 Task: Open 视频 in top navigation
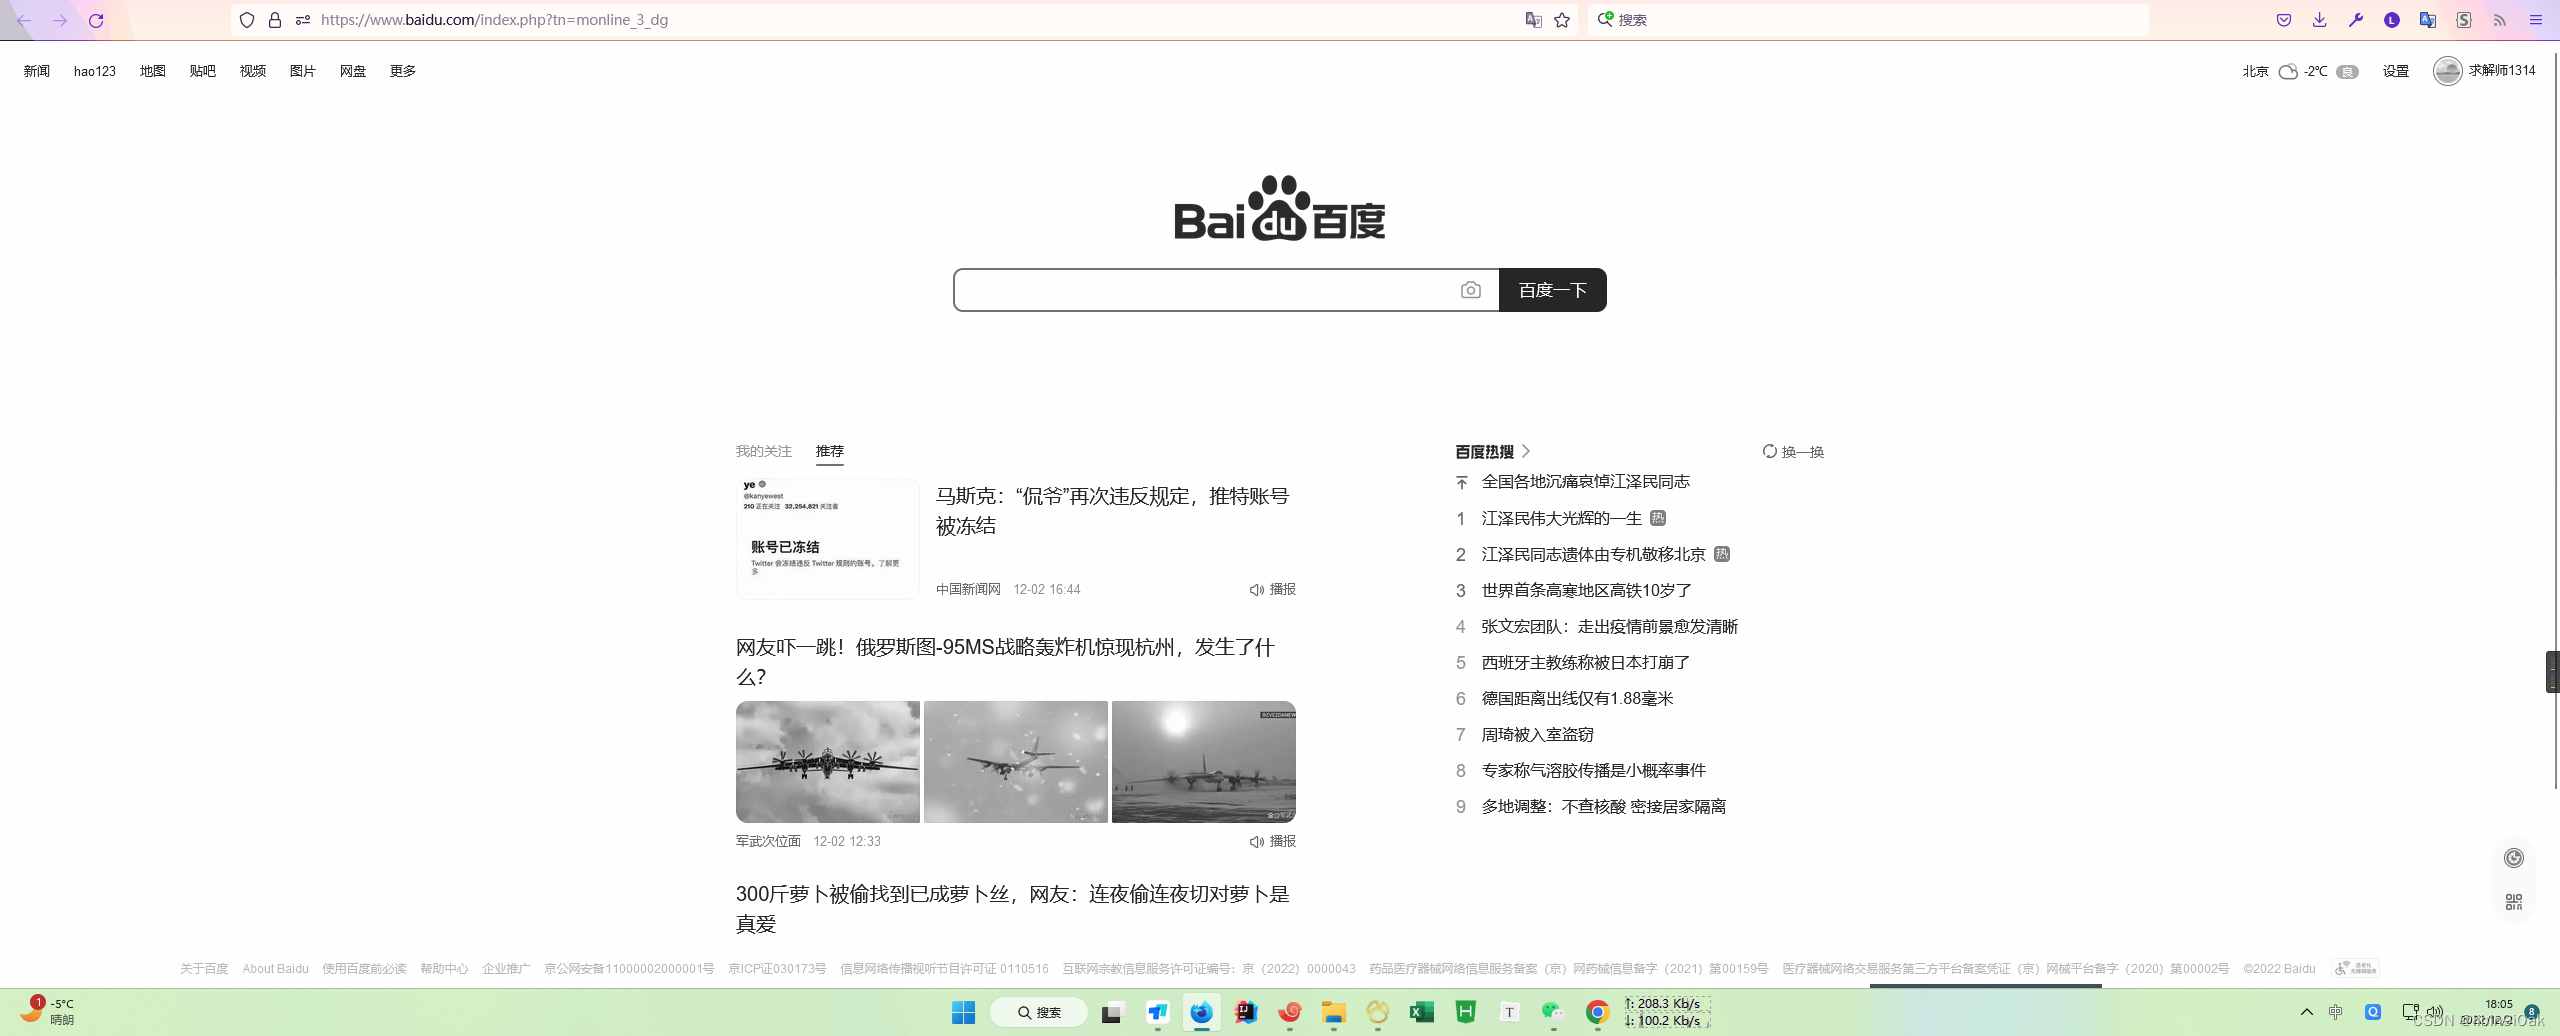tap(253, 71)
